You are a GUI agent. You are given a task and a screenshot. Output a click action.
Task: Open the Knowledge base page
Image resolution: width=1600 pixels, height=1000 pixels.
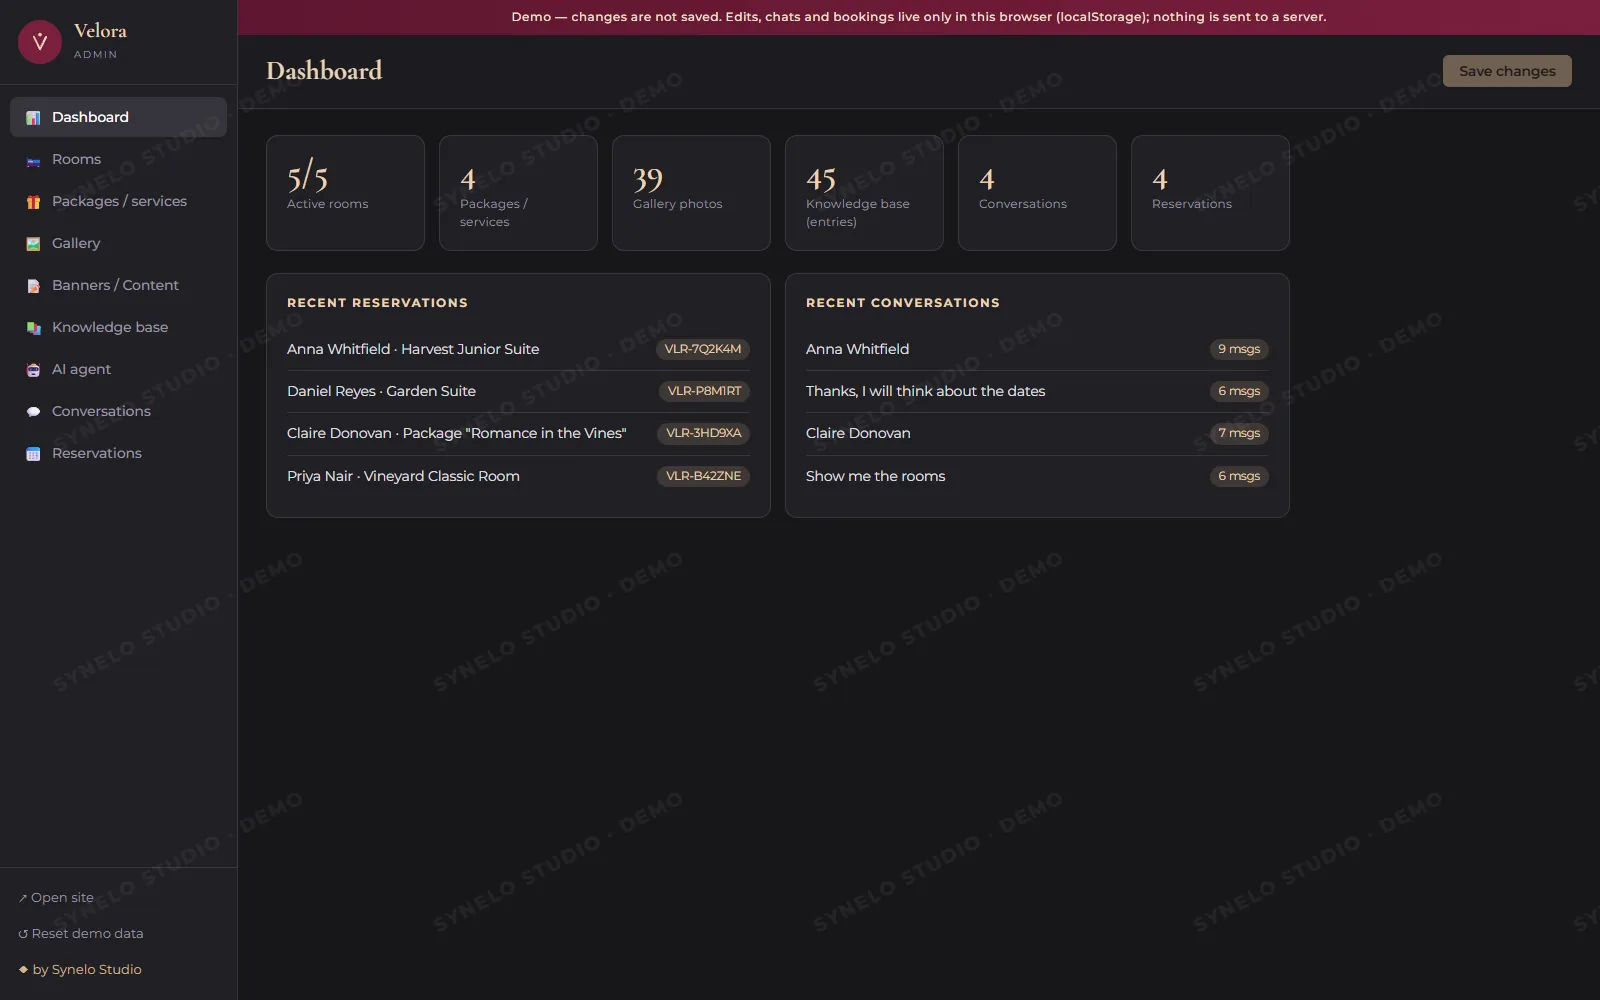click(118, 327)
